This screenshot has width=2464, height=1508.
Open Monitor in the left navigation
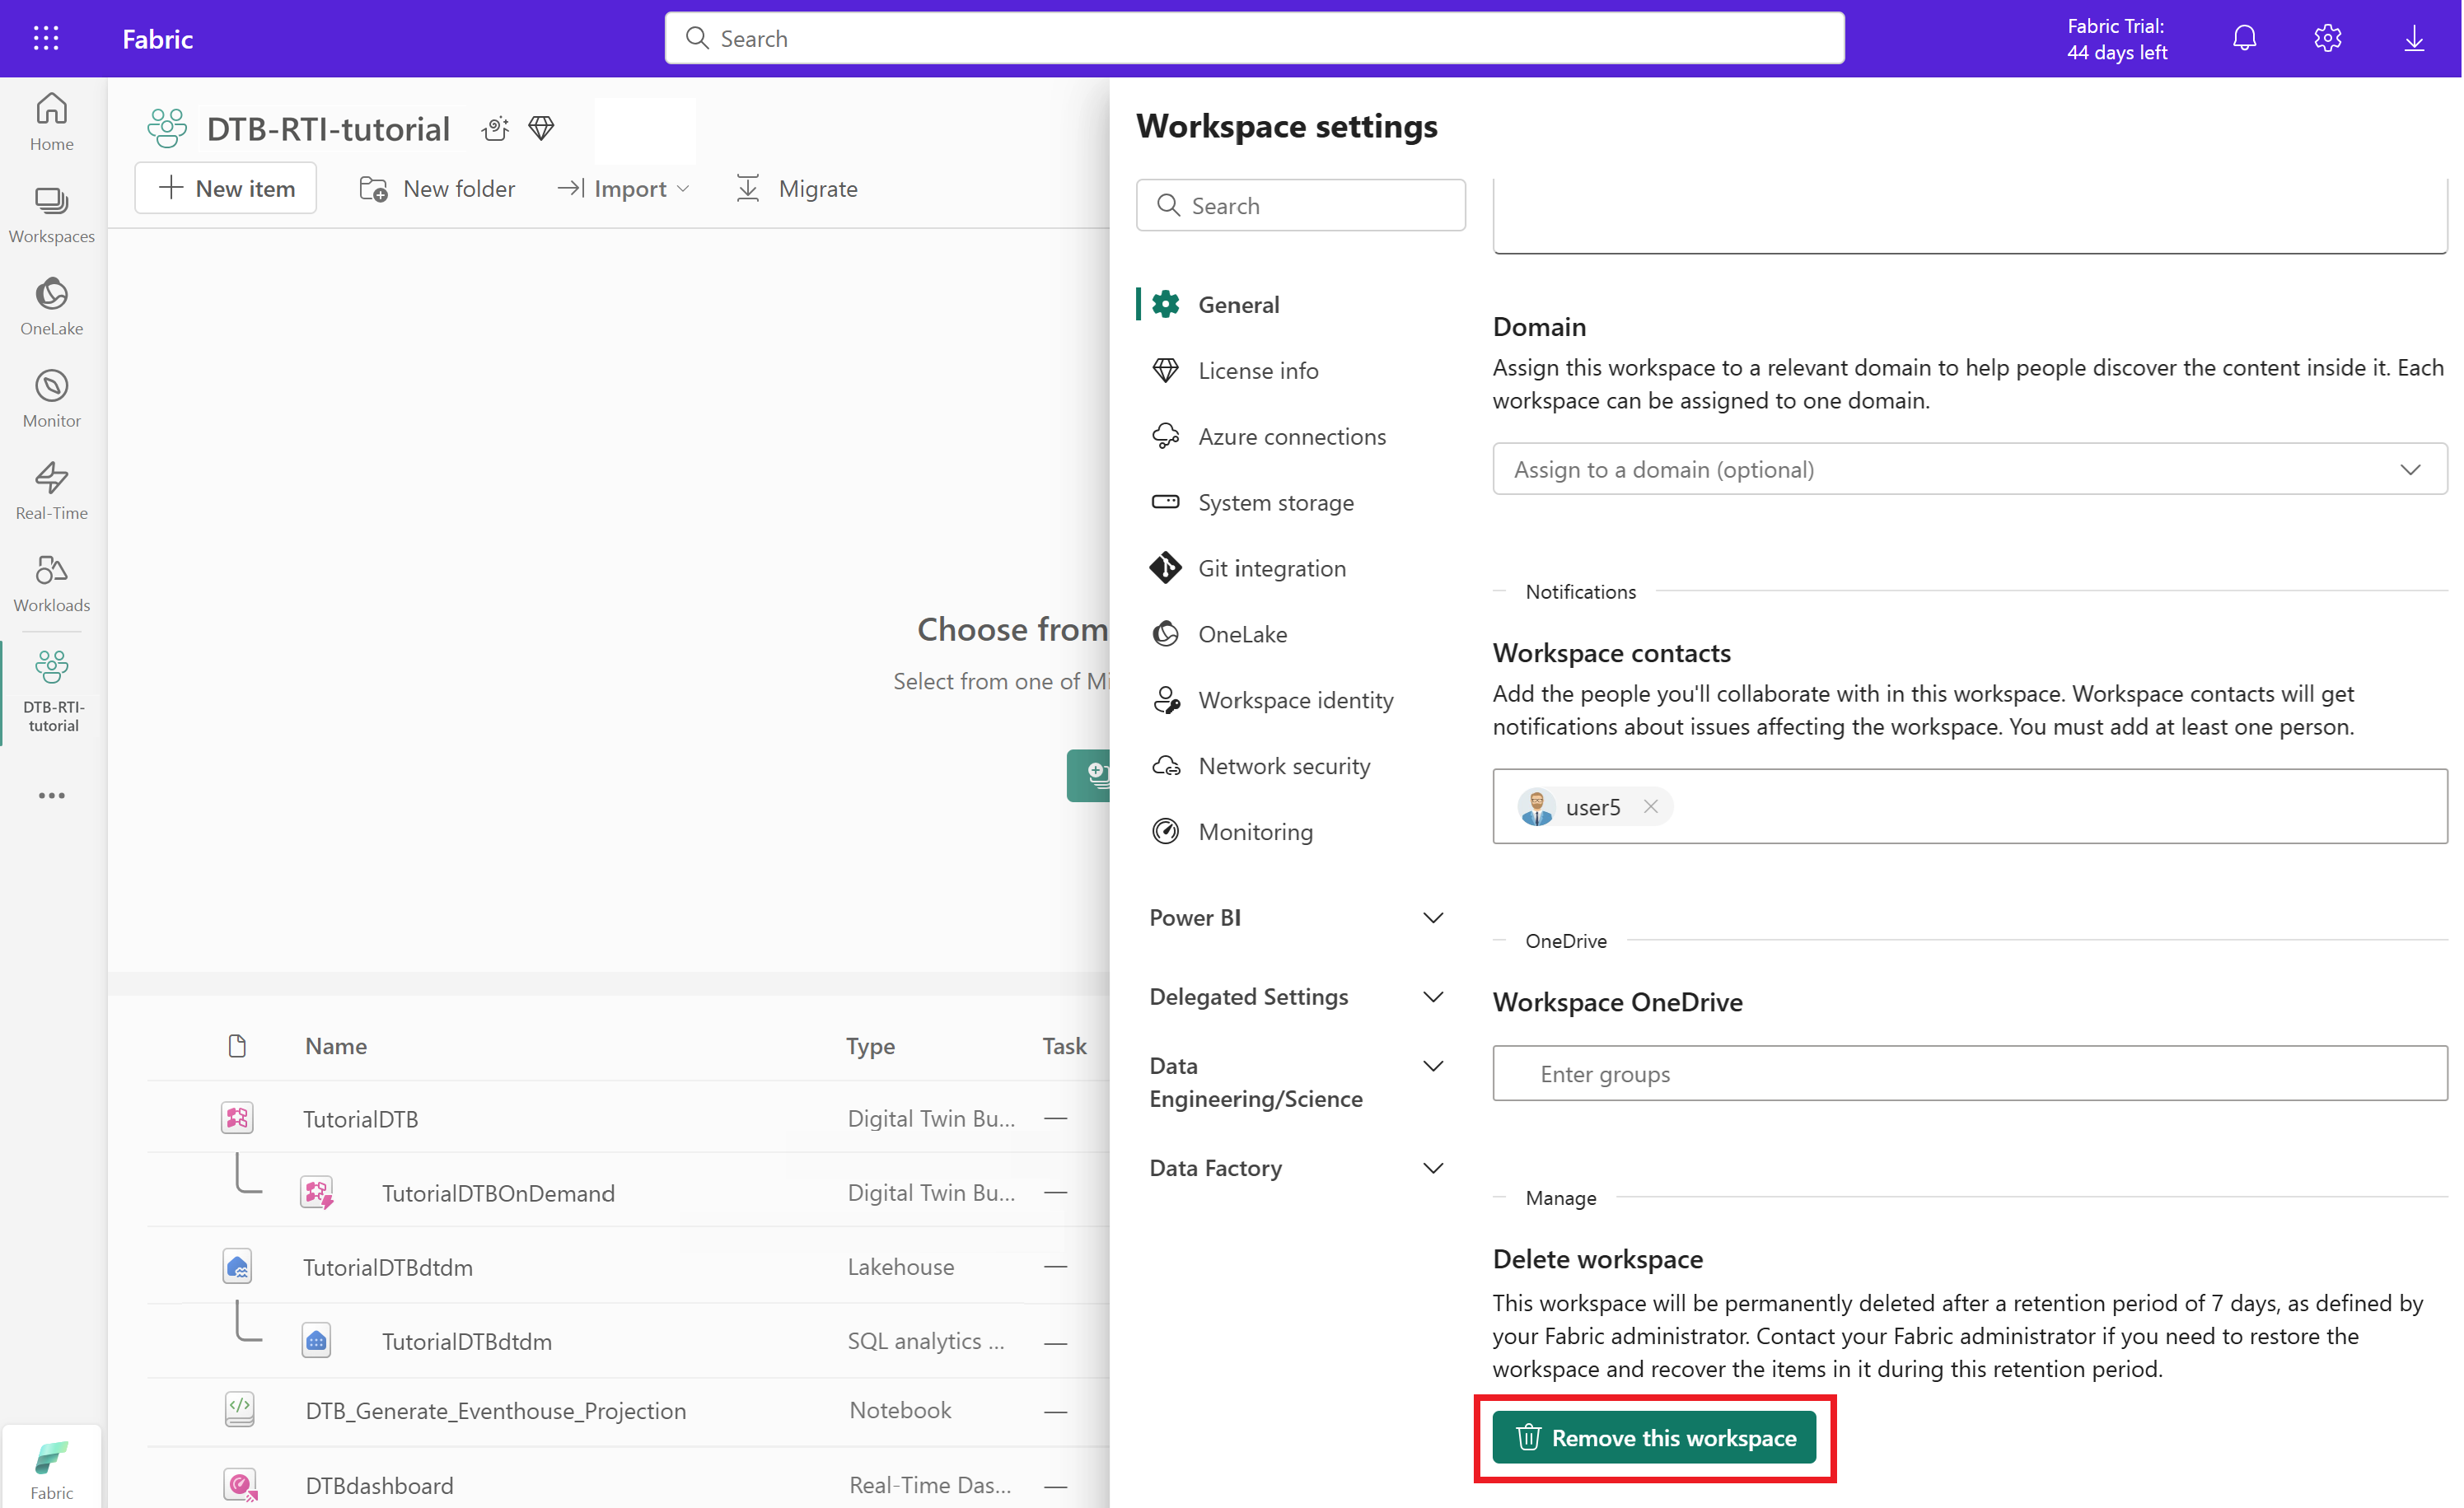52,398
